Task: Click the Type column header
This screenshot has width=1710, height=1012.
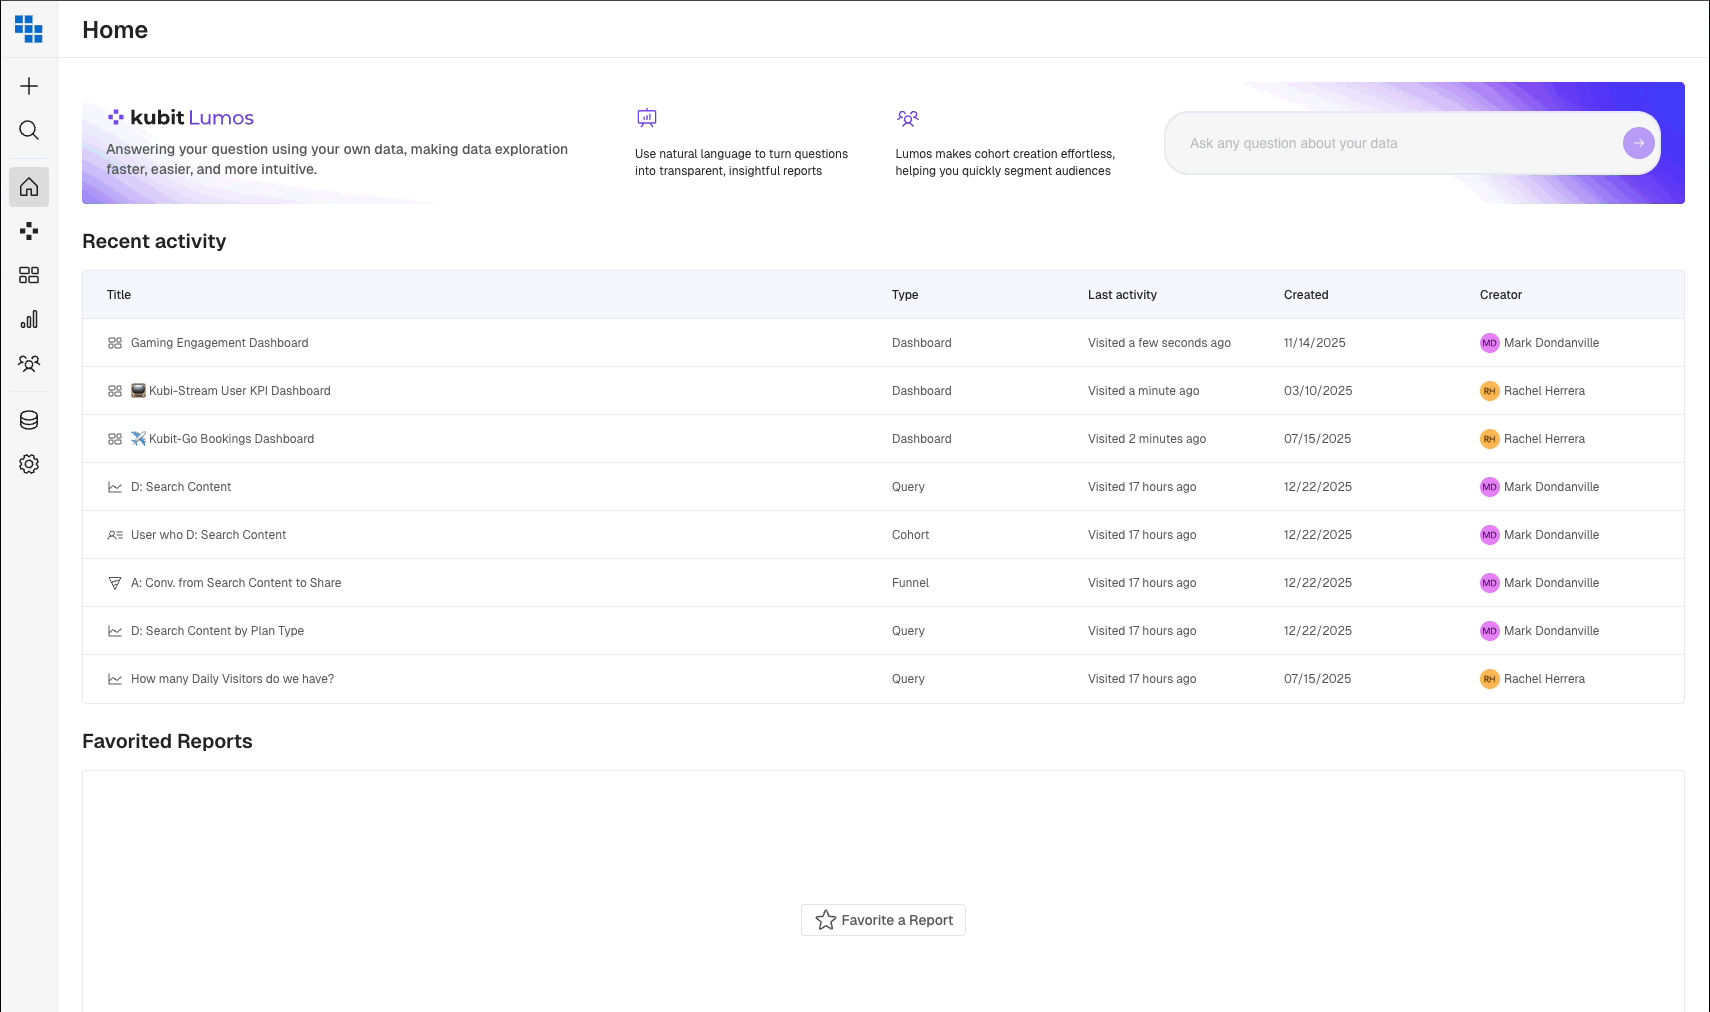Action: click(905, 295)
